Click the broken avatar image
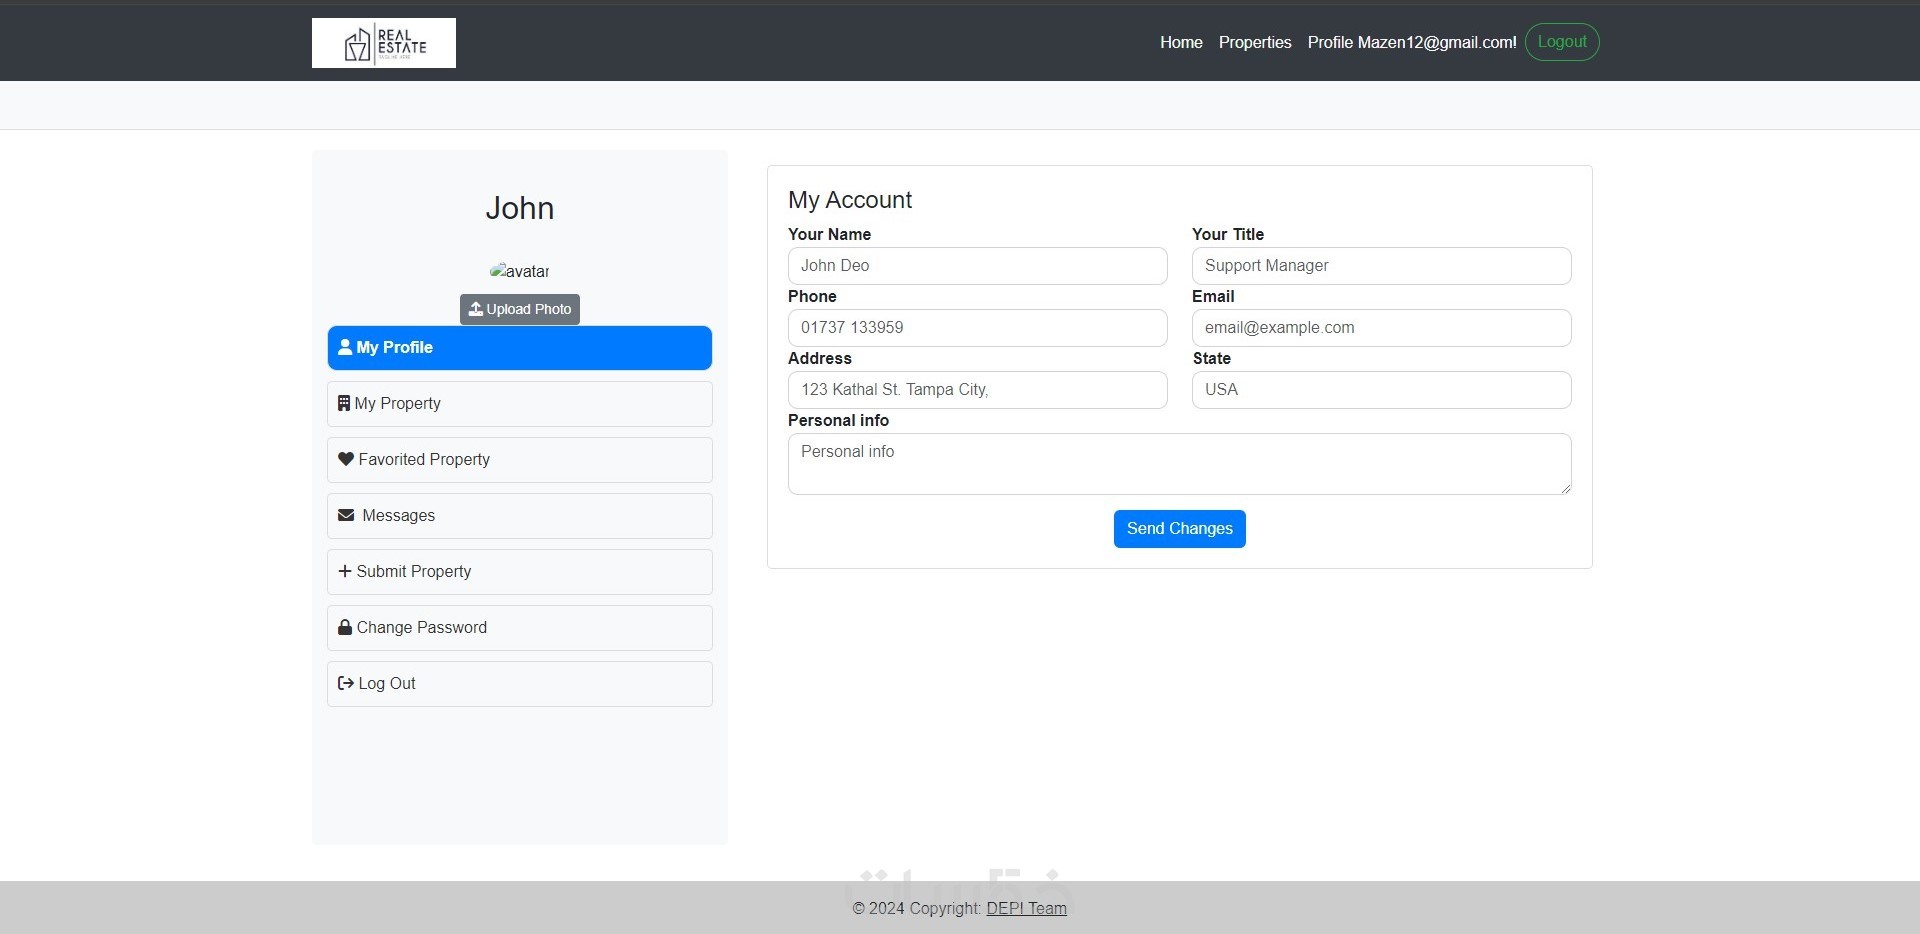Screen dimensions: 1920x934 pyautogui.click(x=520, y=271)
